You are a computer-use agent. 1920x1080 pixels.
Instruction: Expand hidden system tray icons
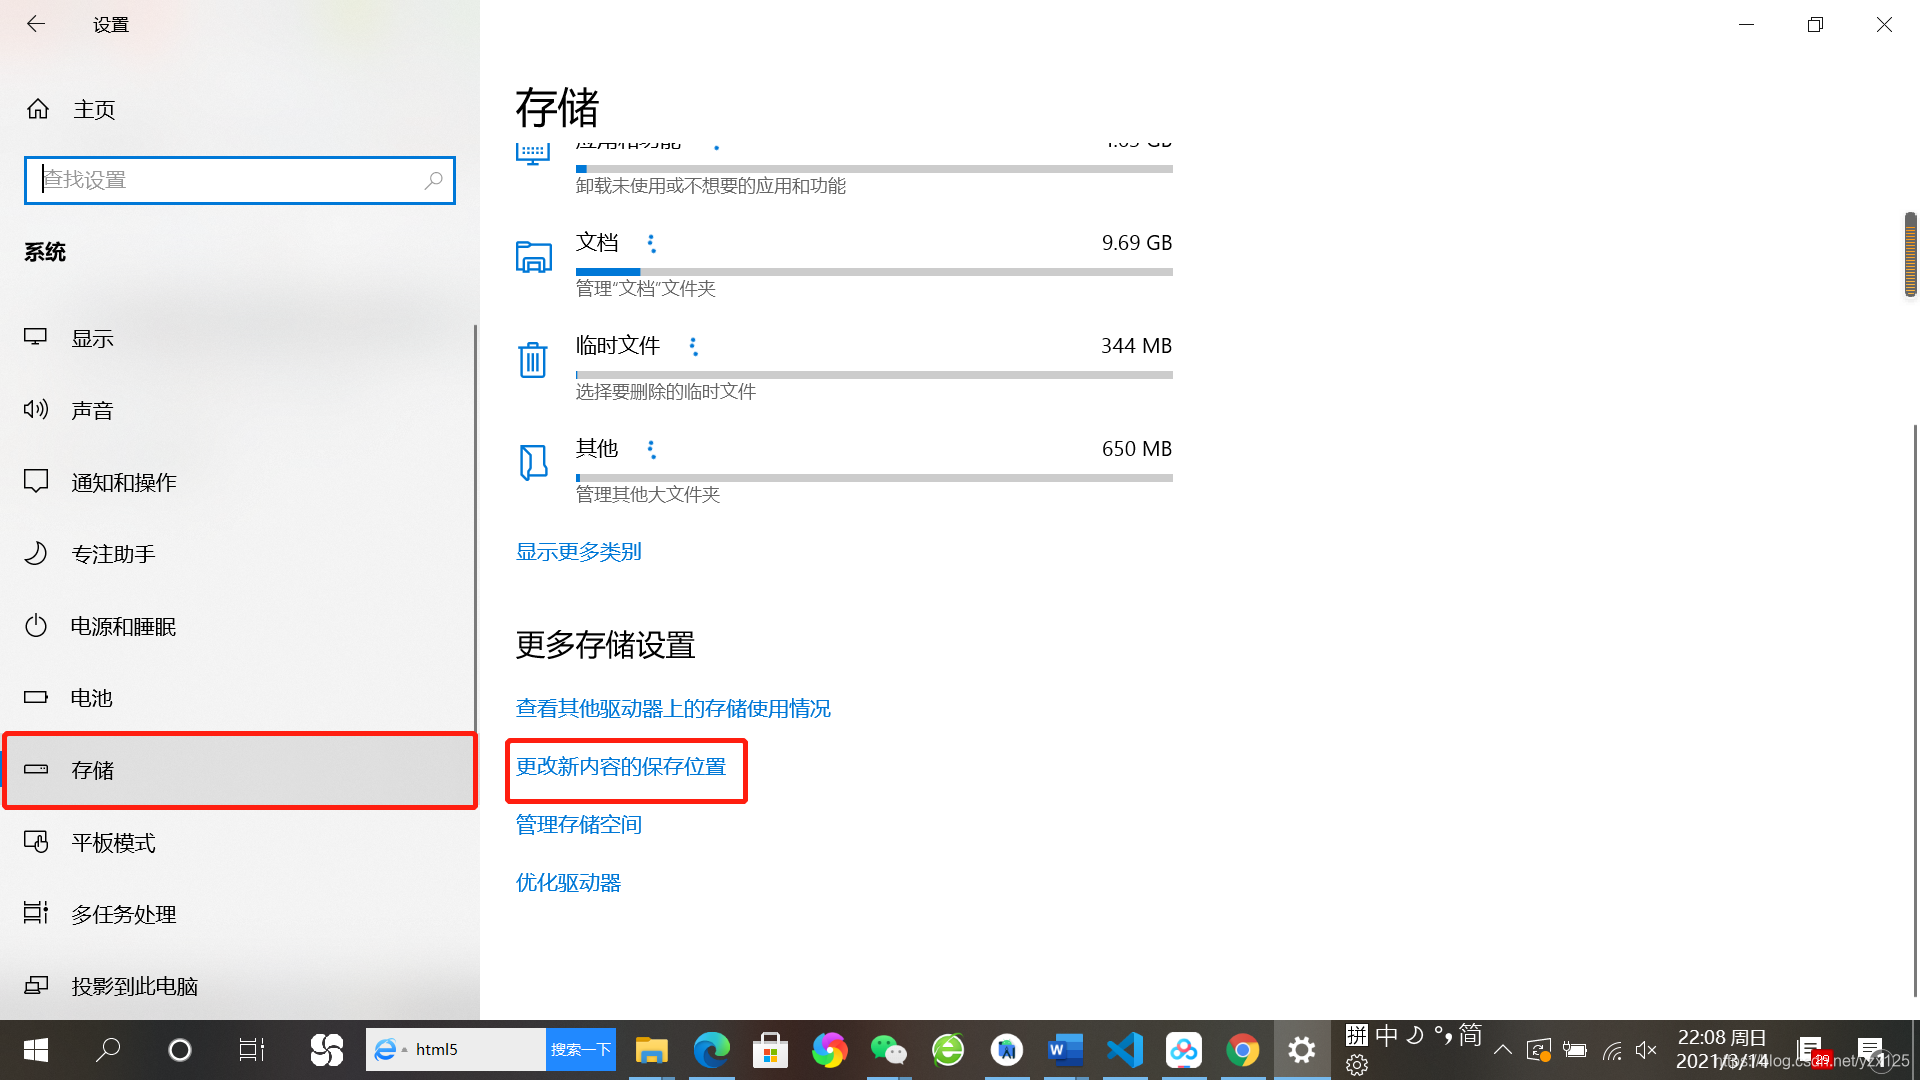(1502, 1050)
